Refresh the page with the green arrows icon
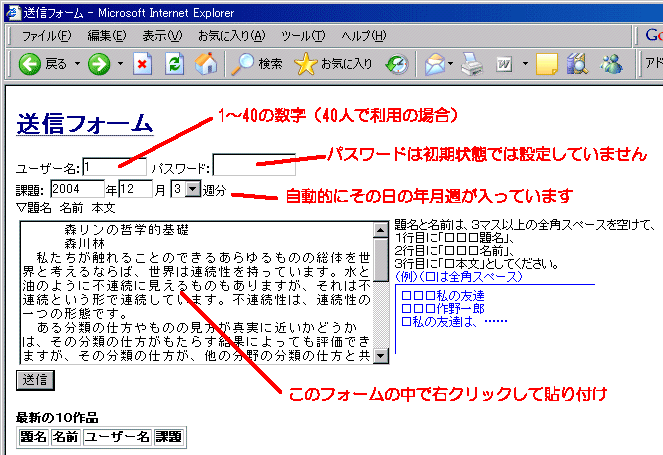The image size is (663, 455). 174,64
